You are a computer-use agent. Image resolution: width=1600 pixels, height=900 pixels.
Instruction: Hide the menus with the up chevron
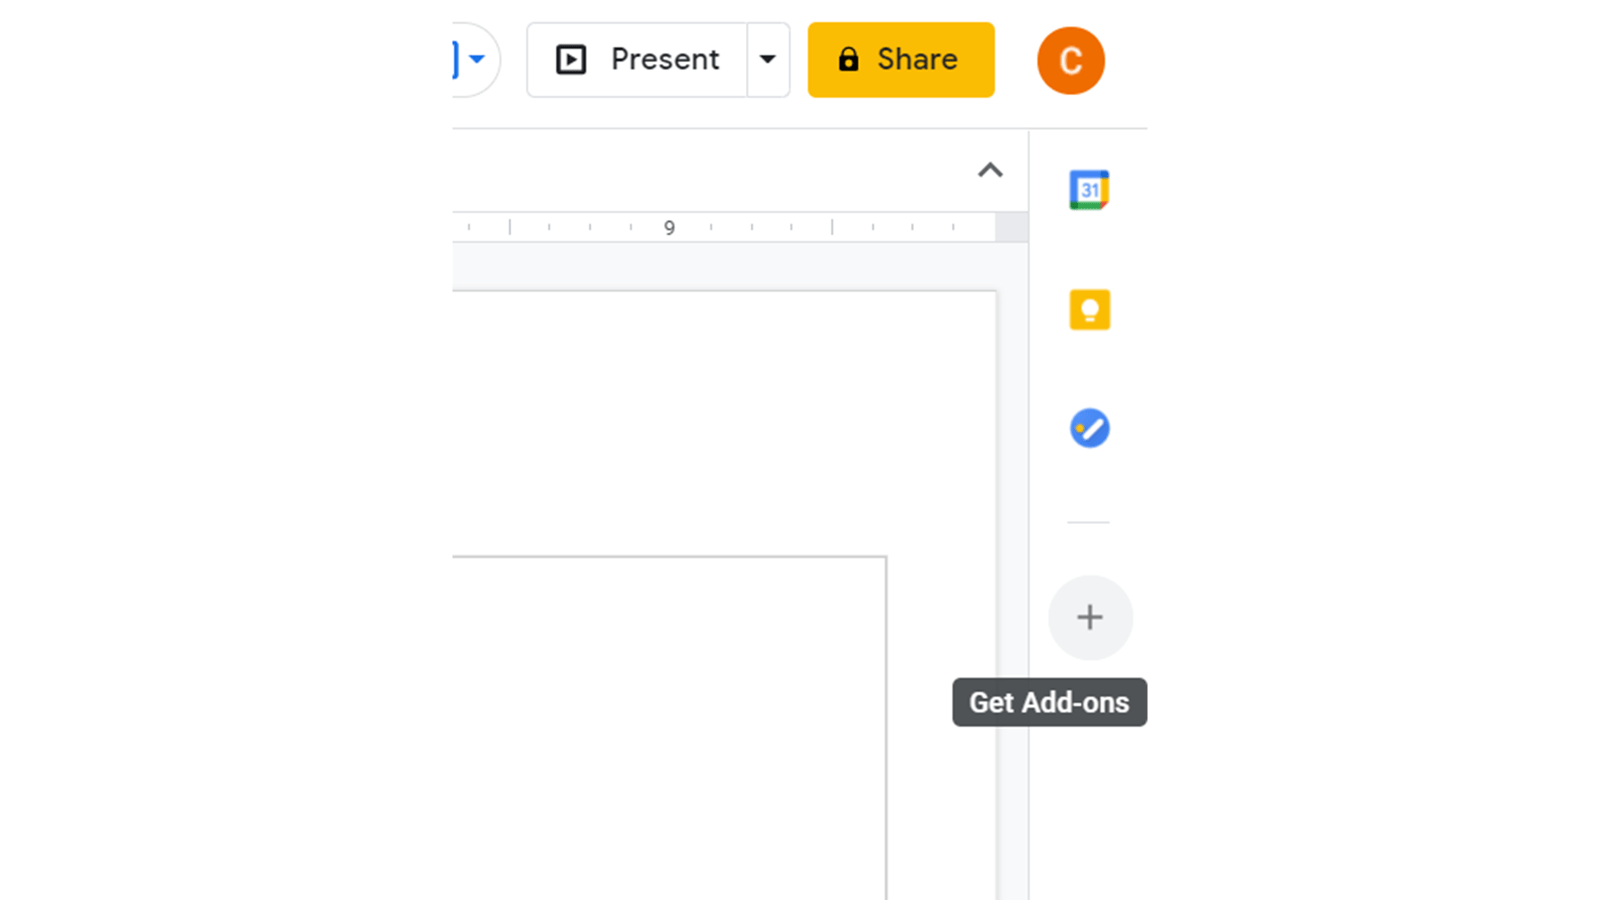point(990,171)
